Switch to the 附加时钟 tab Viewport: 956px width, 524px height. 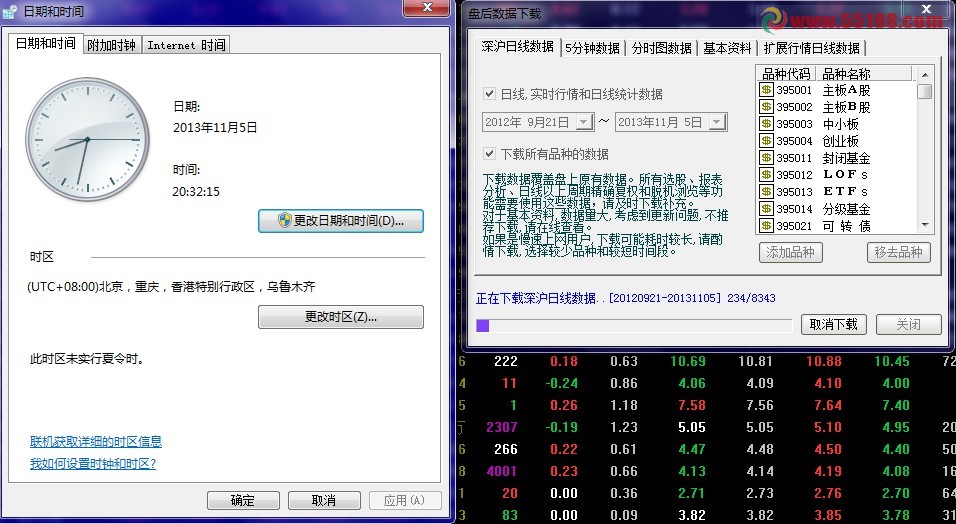coord(112,45)
